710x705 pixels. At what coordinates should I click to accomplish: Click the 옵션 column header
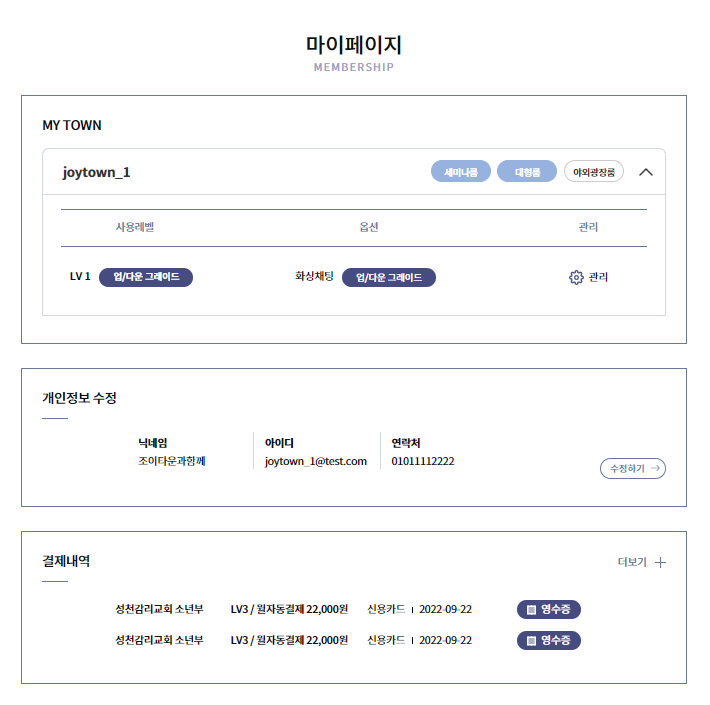click(369, 228)
